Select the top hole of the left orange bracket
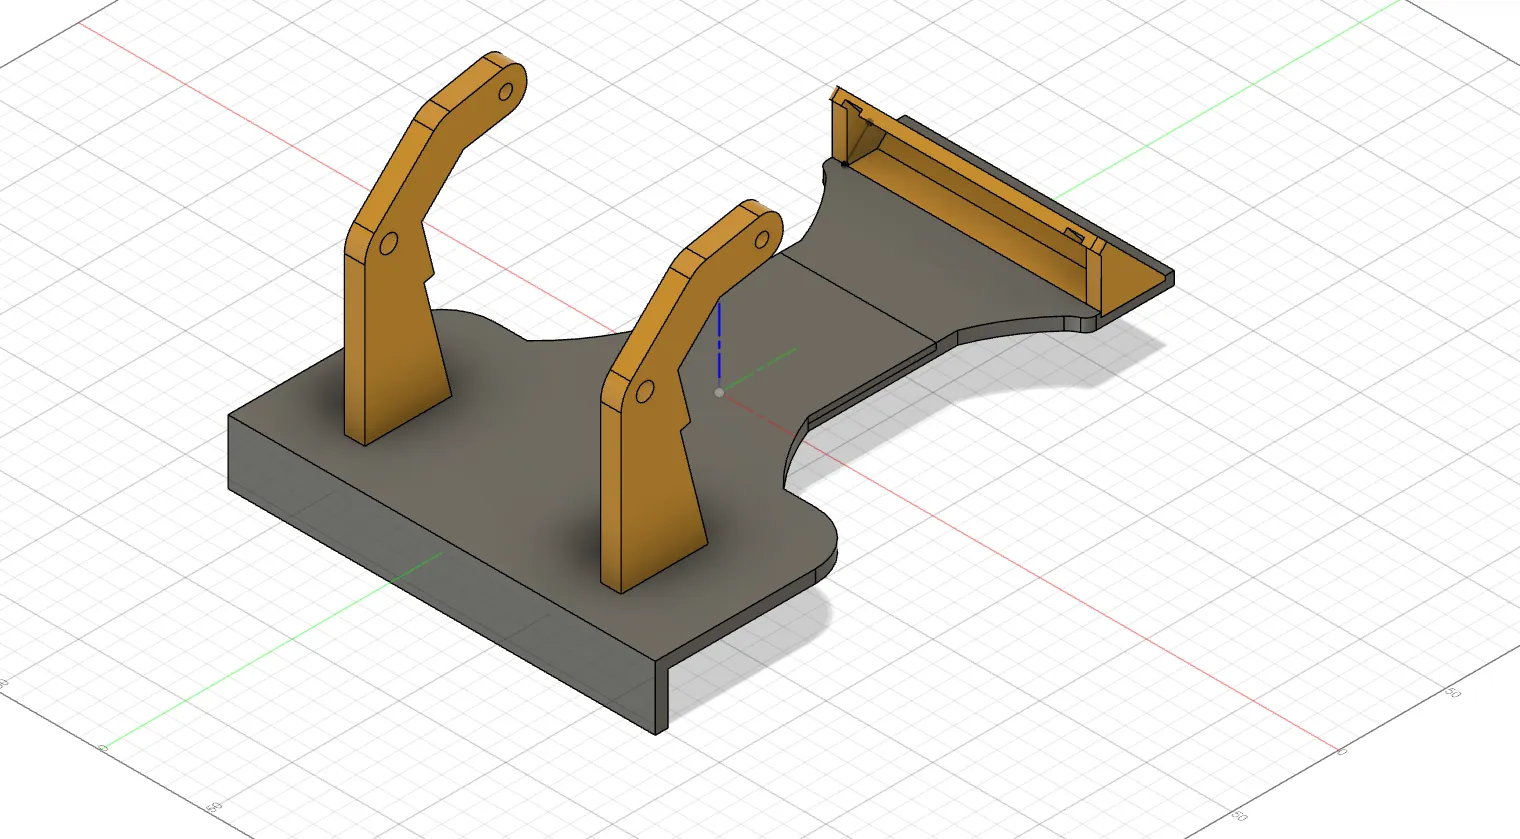Viewport: 1520px width, 839px height. coord(506,92)
